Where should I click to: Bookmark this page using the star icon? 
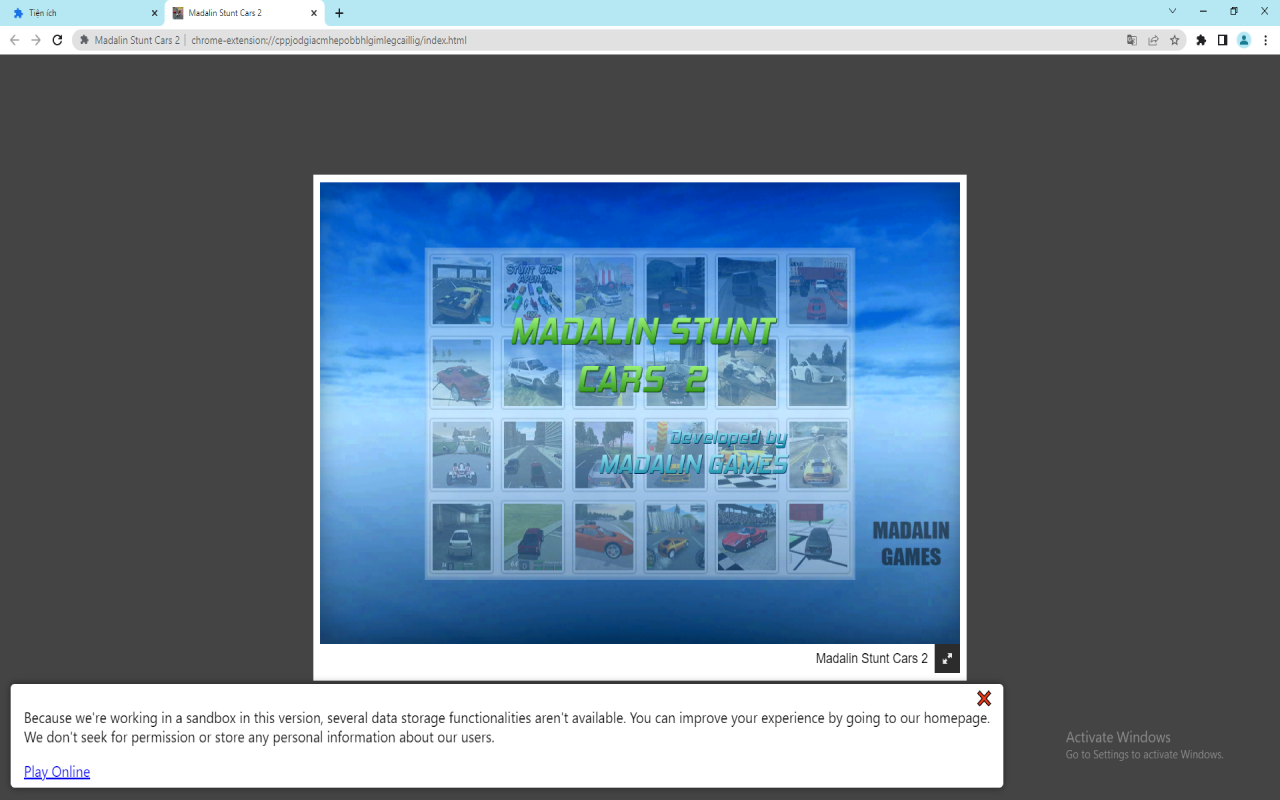coord(1174,40)
